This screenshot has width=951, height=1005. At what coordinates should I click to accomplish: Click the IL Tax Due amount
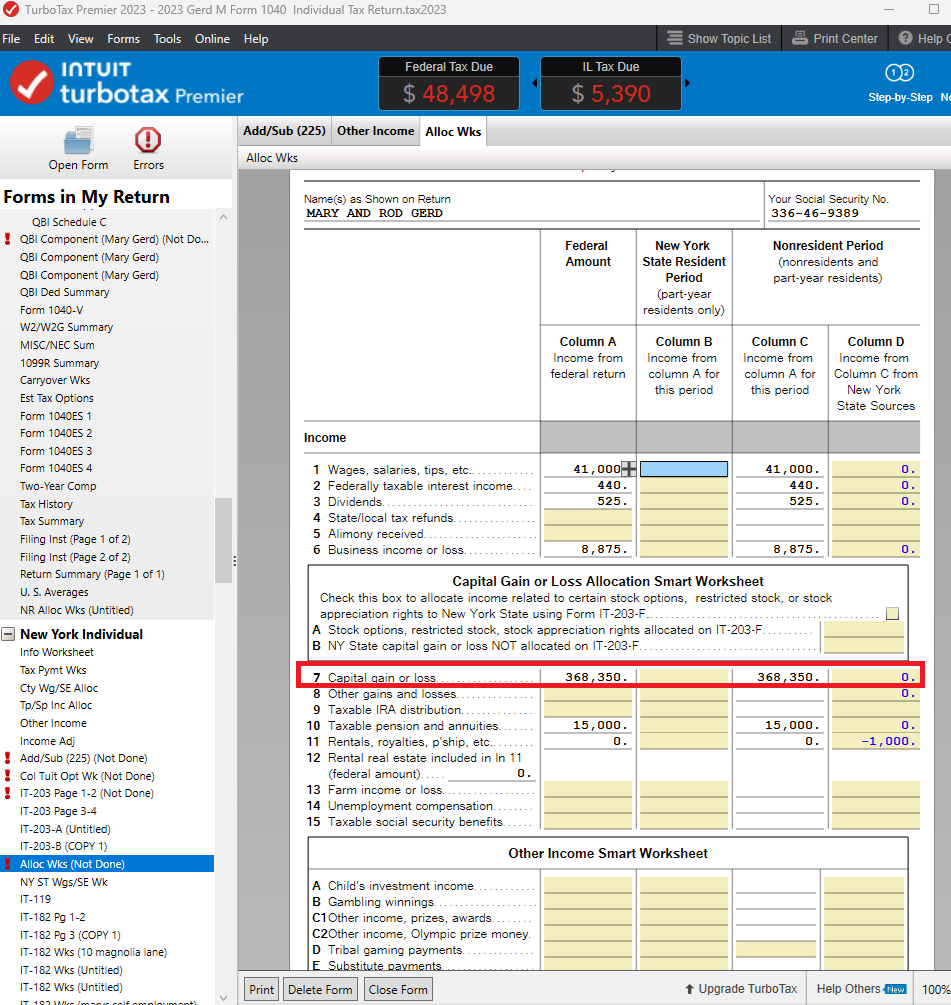(611, 94)
